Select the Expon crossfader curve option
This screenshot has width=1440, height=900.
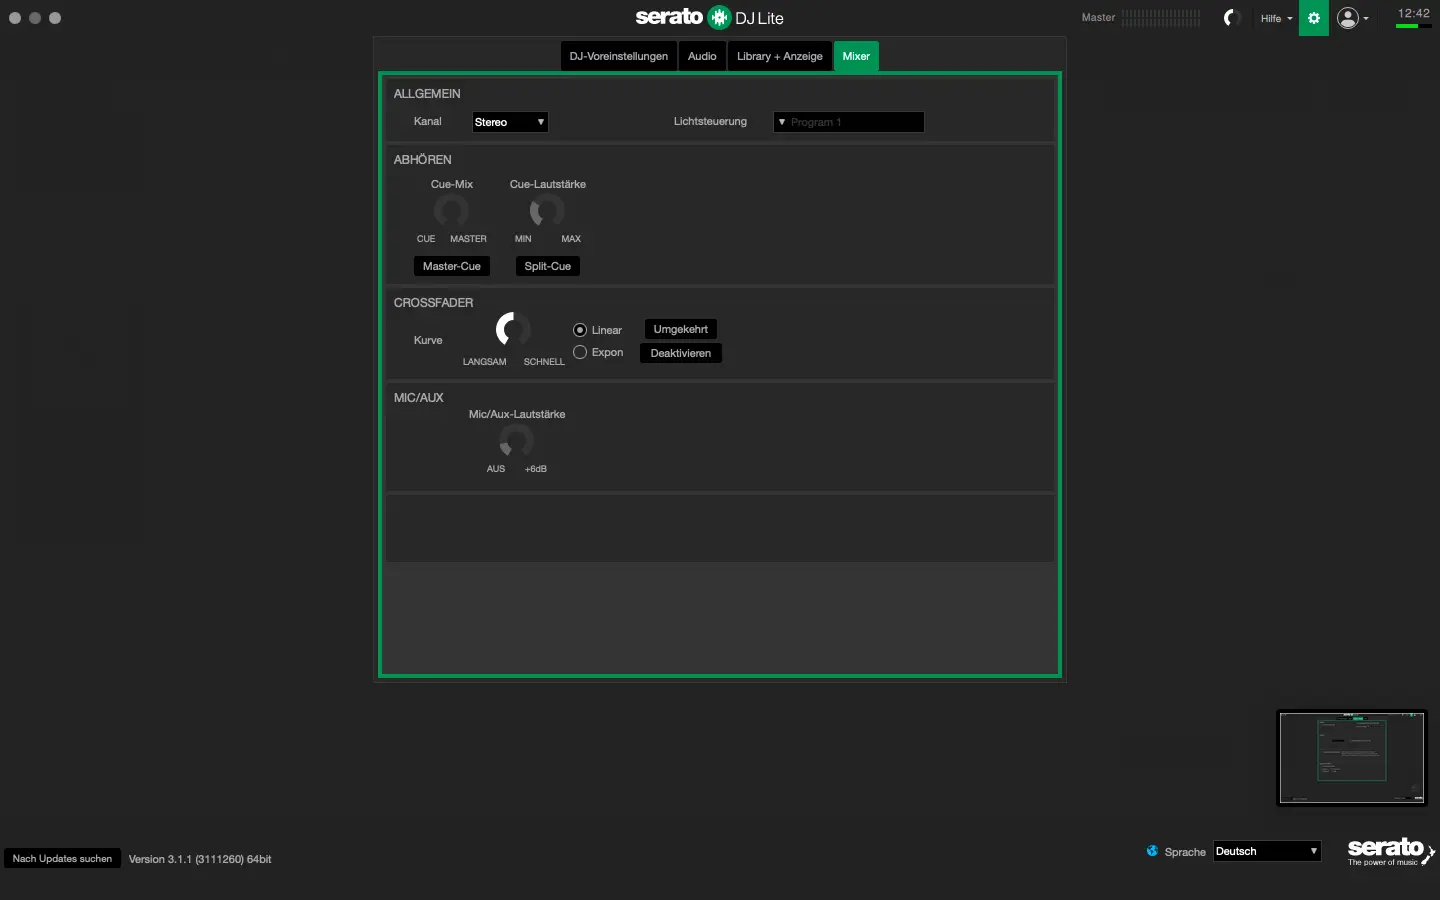580,352
